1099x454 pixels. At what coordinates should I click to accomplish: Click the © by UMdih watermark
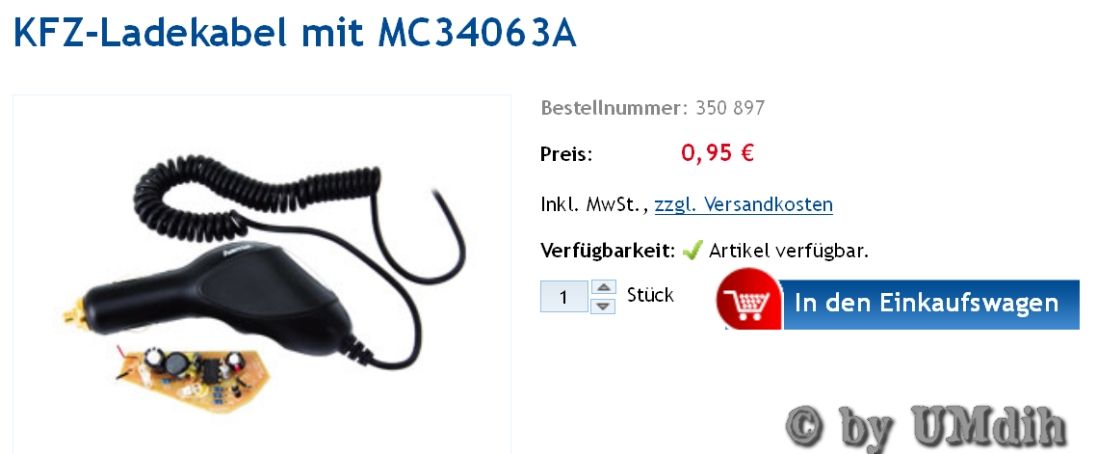tap(926, 425)
